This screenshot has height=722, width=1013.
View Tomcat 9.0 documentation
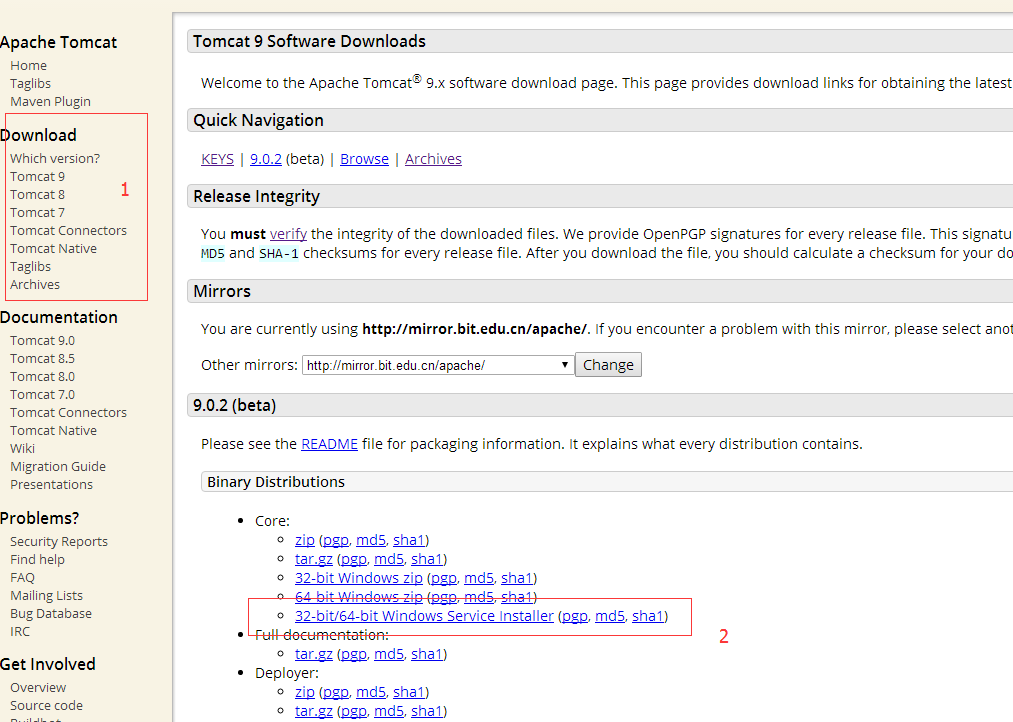(43, 340)
